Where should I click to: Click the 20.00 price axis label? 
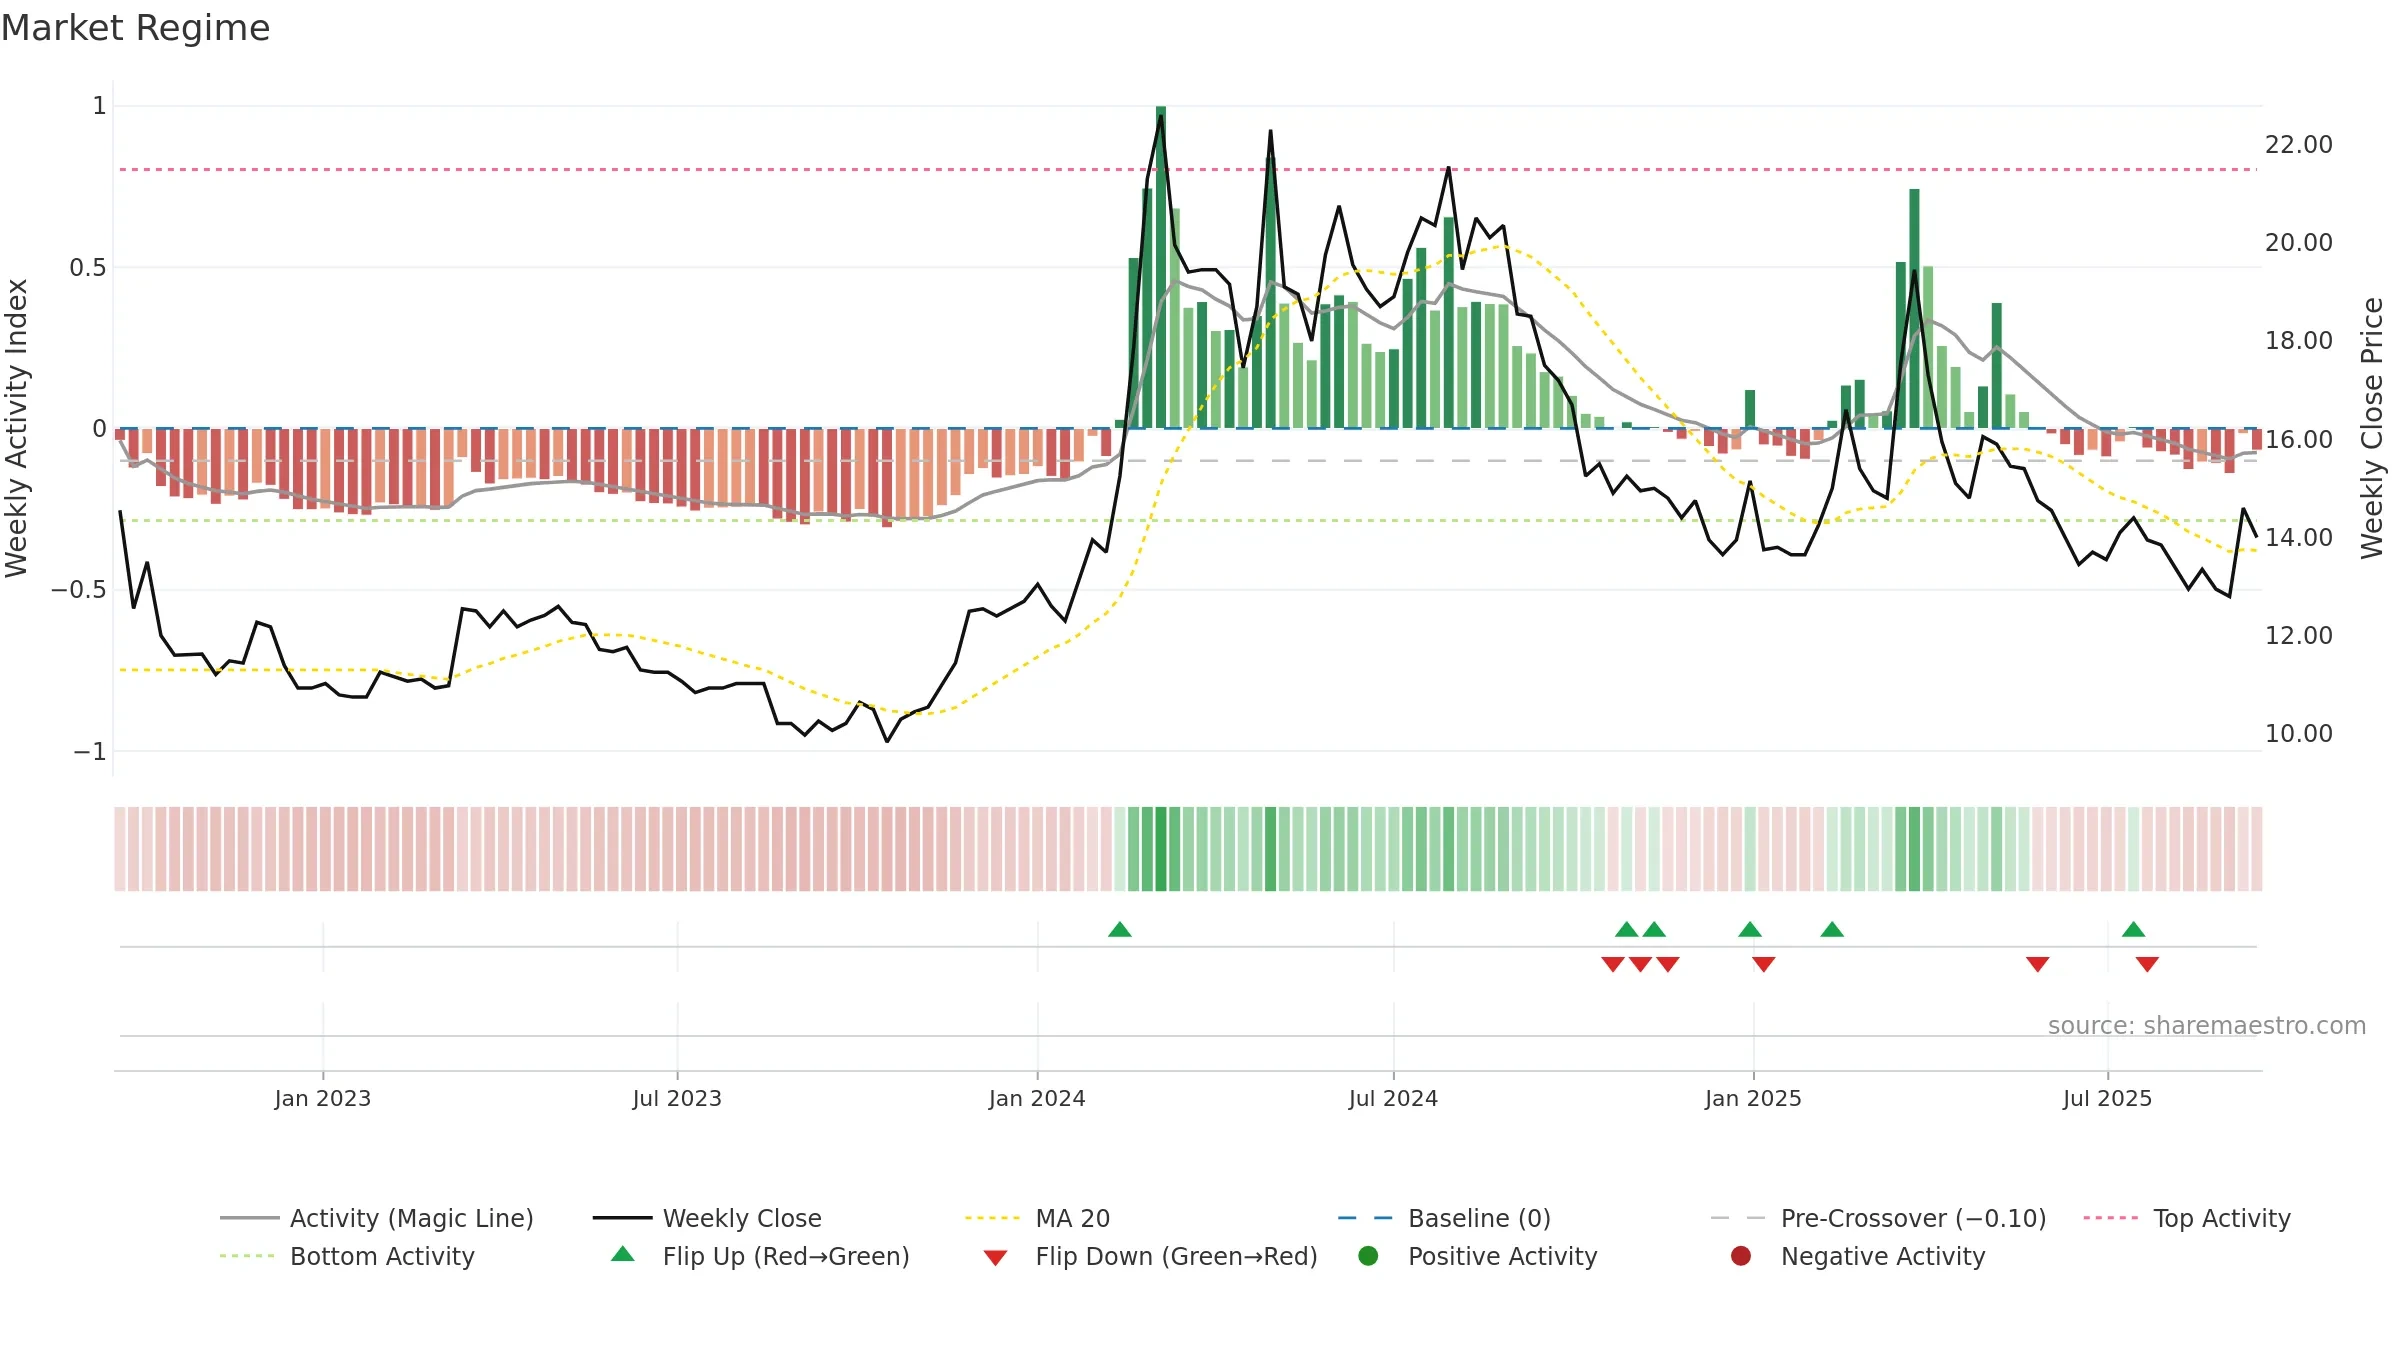click(x=2299, y=243)
